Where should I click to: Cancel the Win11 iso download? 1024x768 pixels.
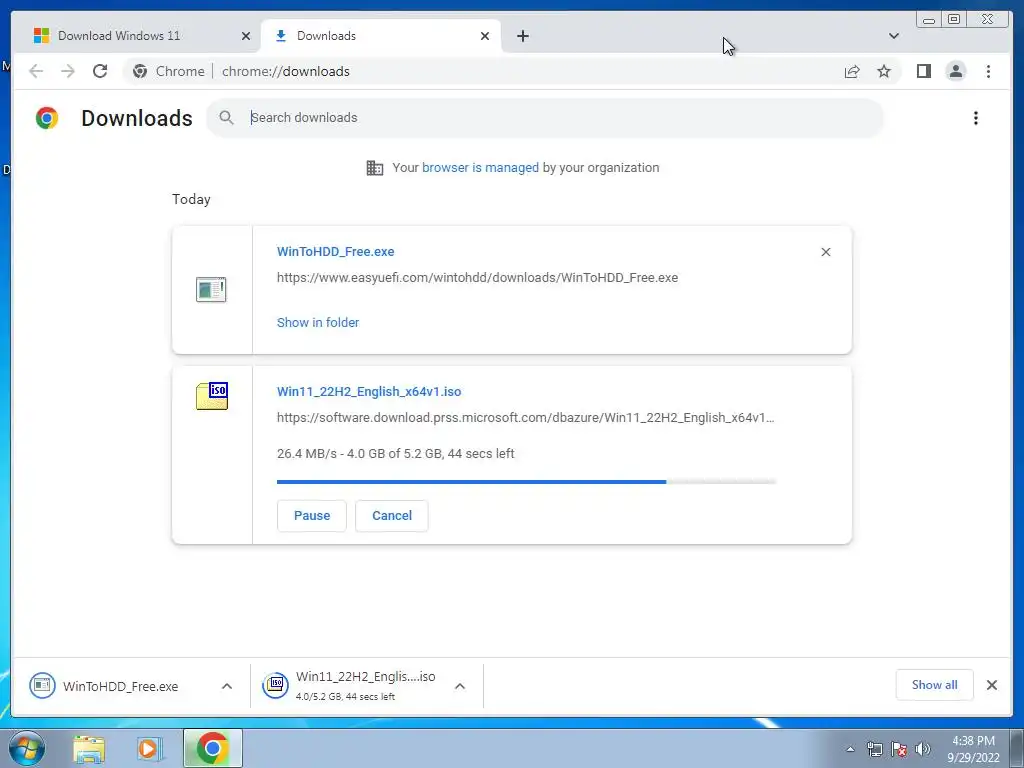(x=392, y=516)
